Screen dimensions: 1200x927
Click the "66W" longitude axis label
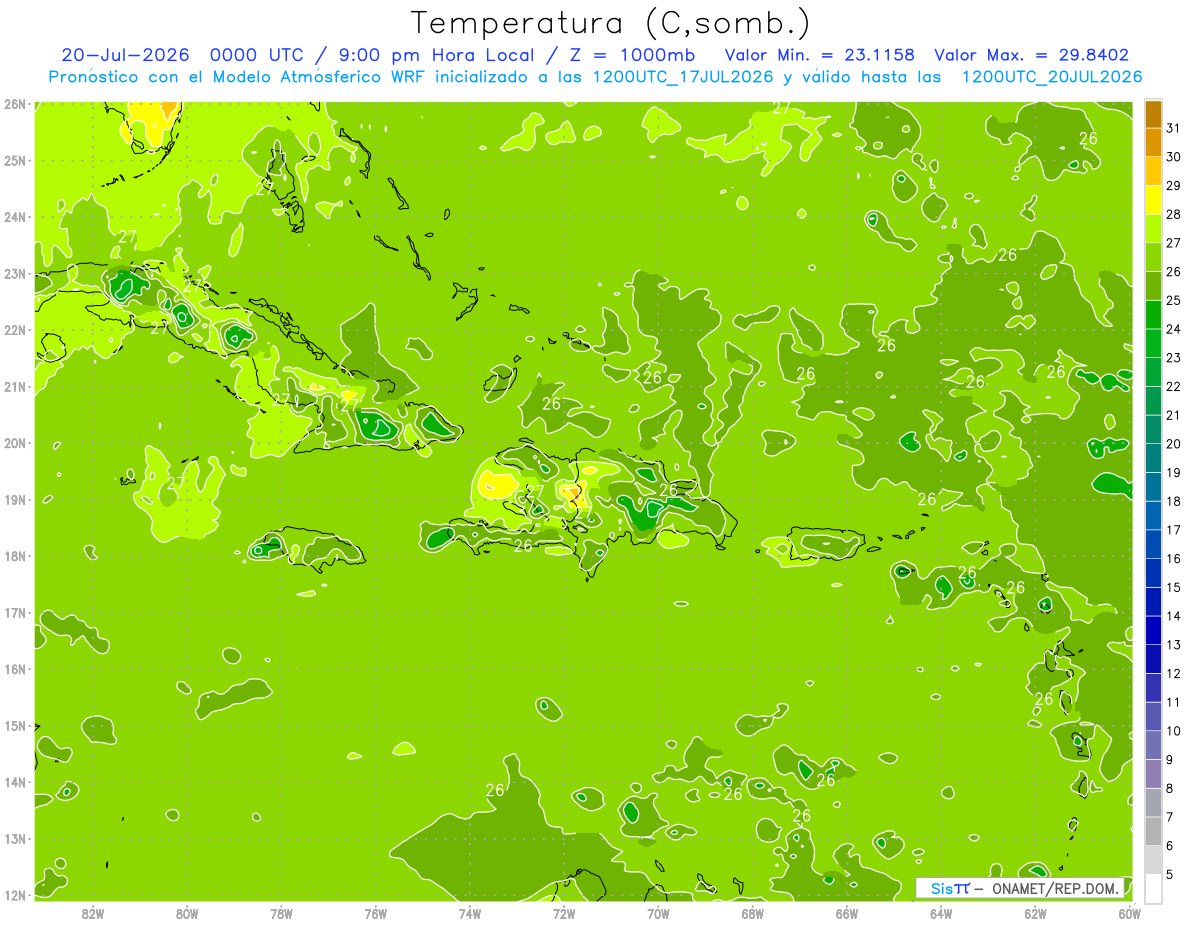[x=847, y=913]
